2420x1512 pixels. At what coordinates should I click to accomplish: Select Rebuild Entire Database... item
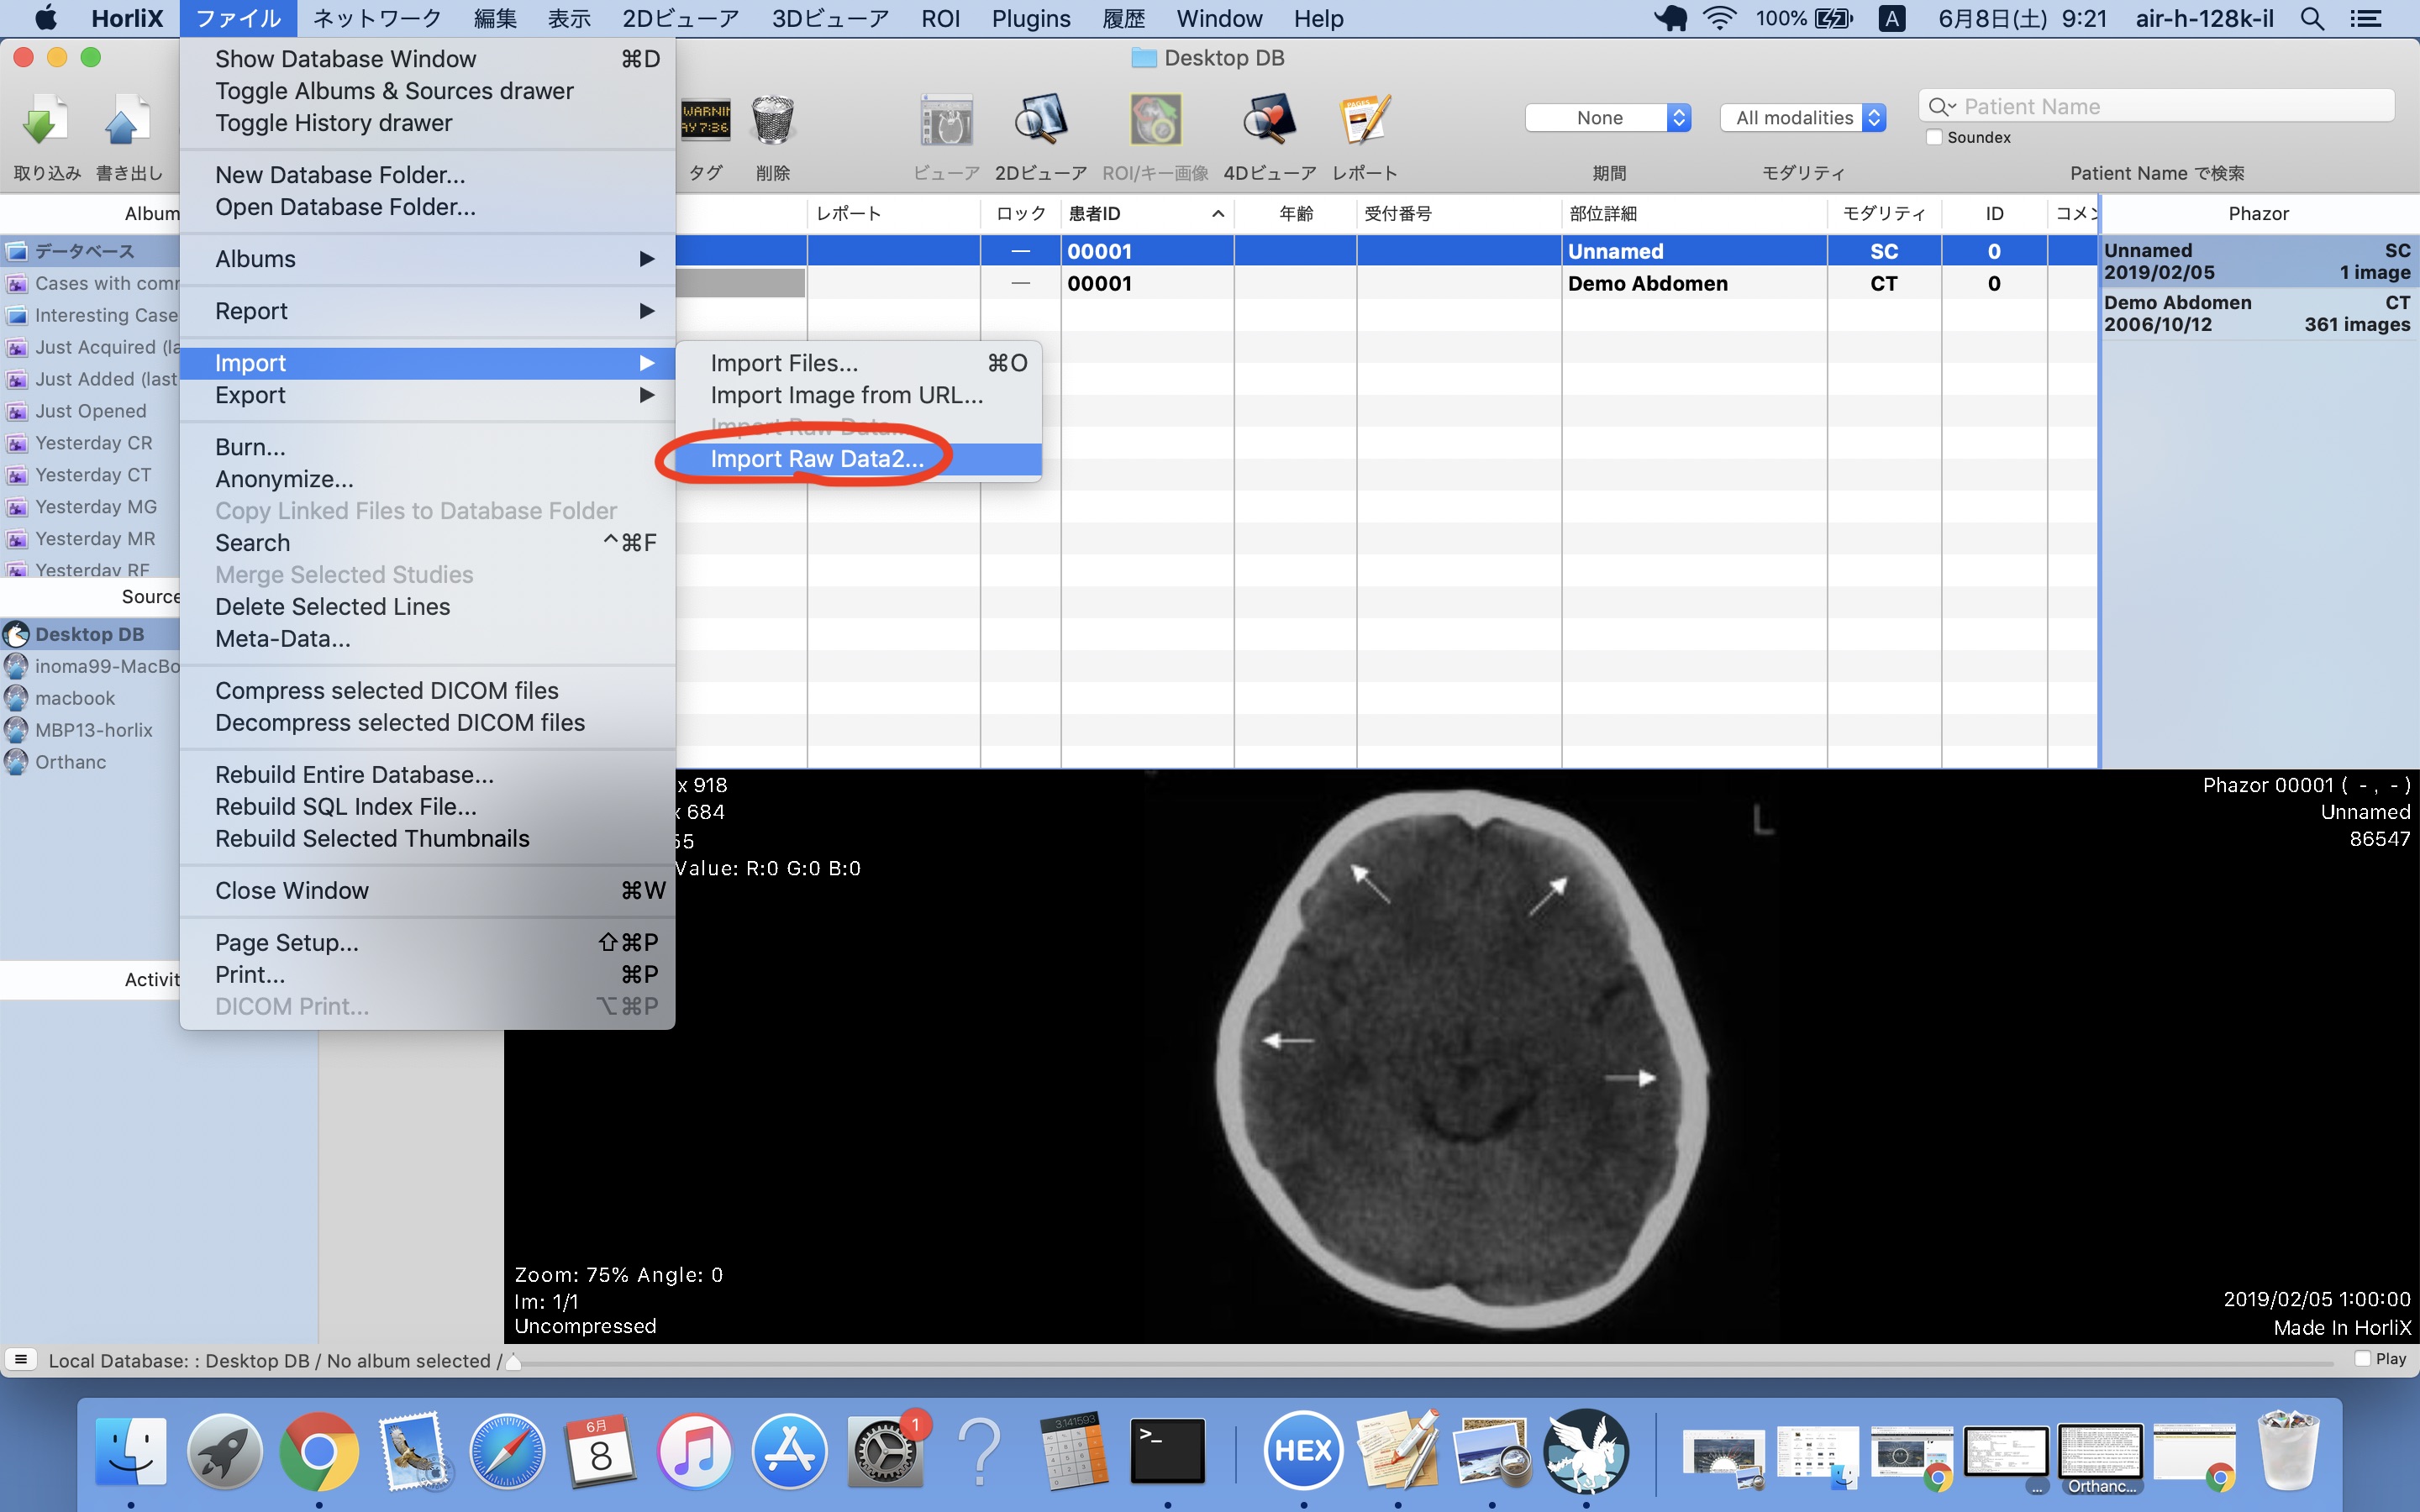428,775
